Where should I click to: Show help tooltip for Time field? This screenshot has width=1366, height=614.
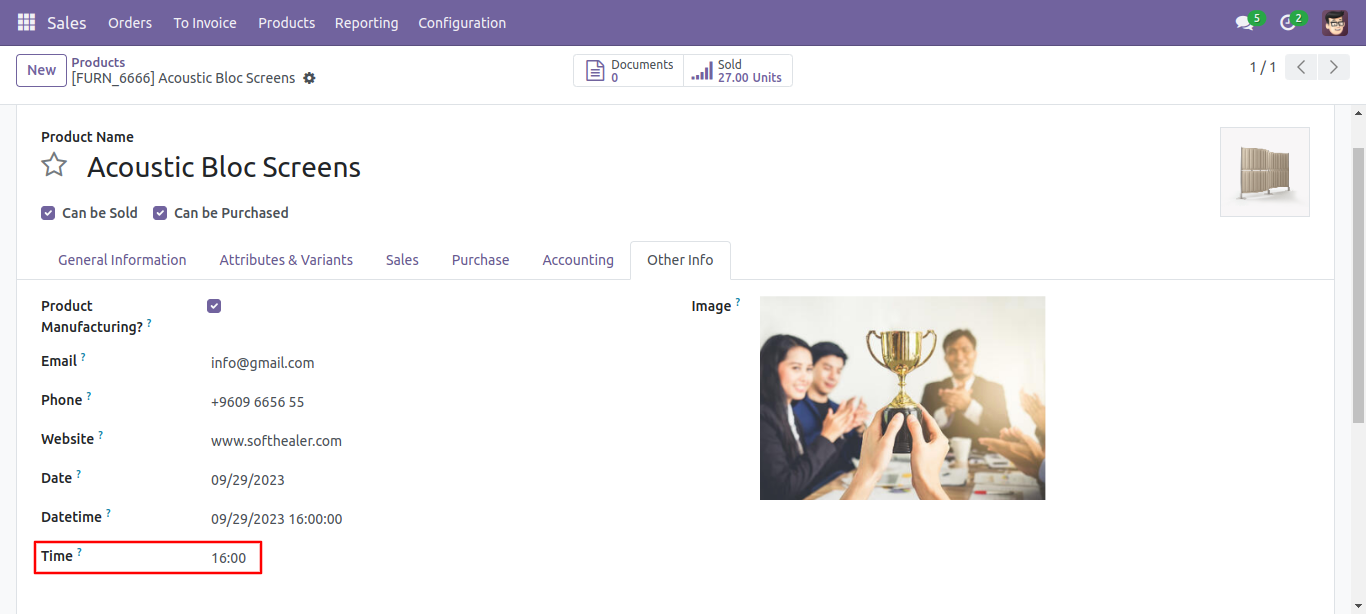click(x=79, y=551)
